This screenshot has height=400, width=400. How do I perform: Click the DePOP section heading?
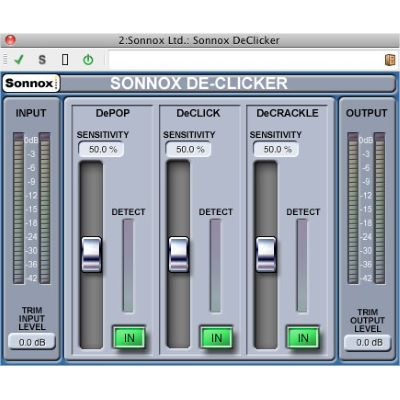tap(113, 113)
